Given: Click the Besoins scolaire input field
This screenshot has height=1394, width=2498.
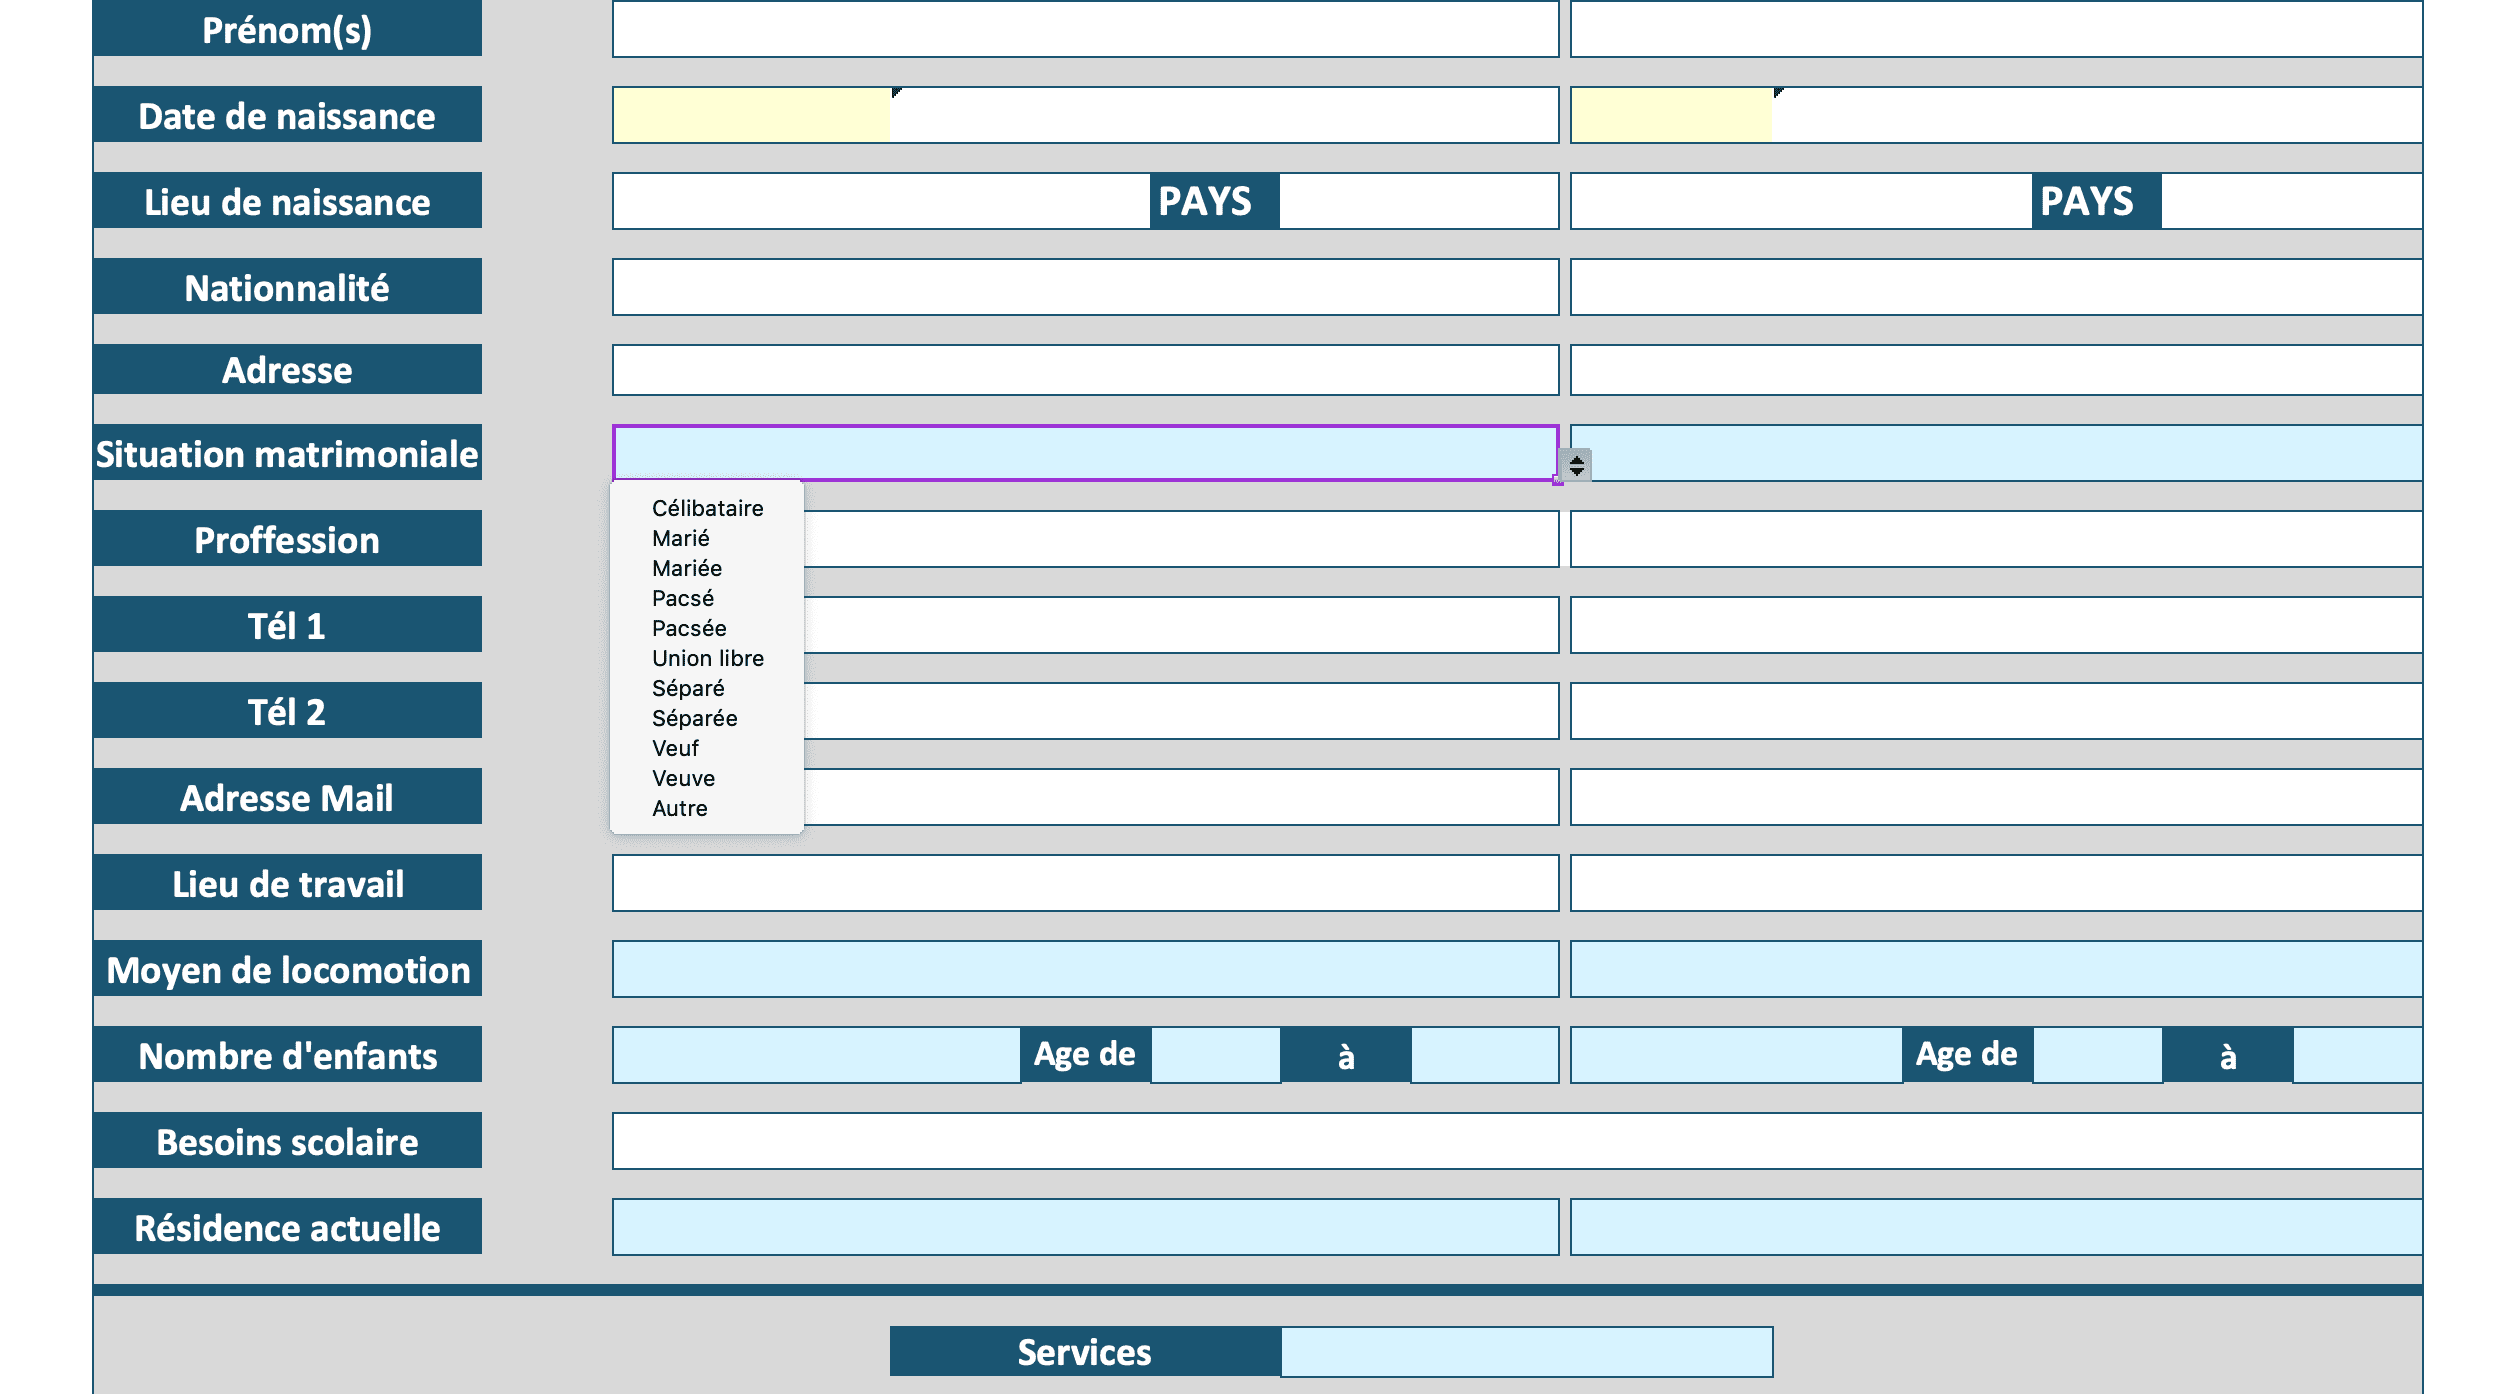Looking at the screenshot, I should (1516, 1141).
